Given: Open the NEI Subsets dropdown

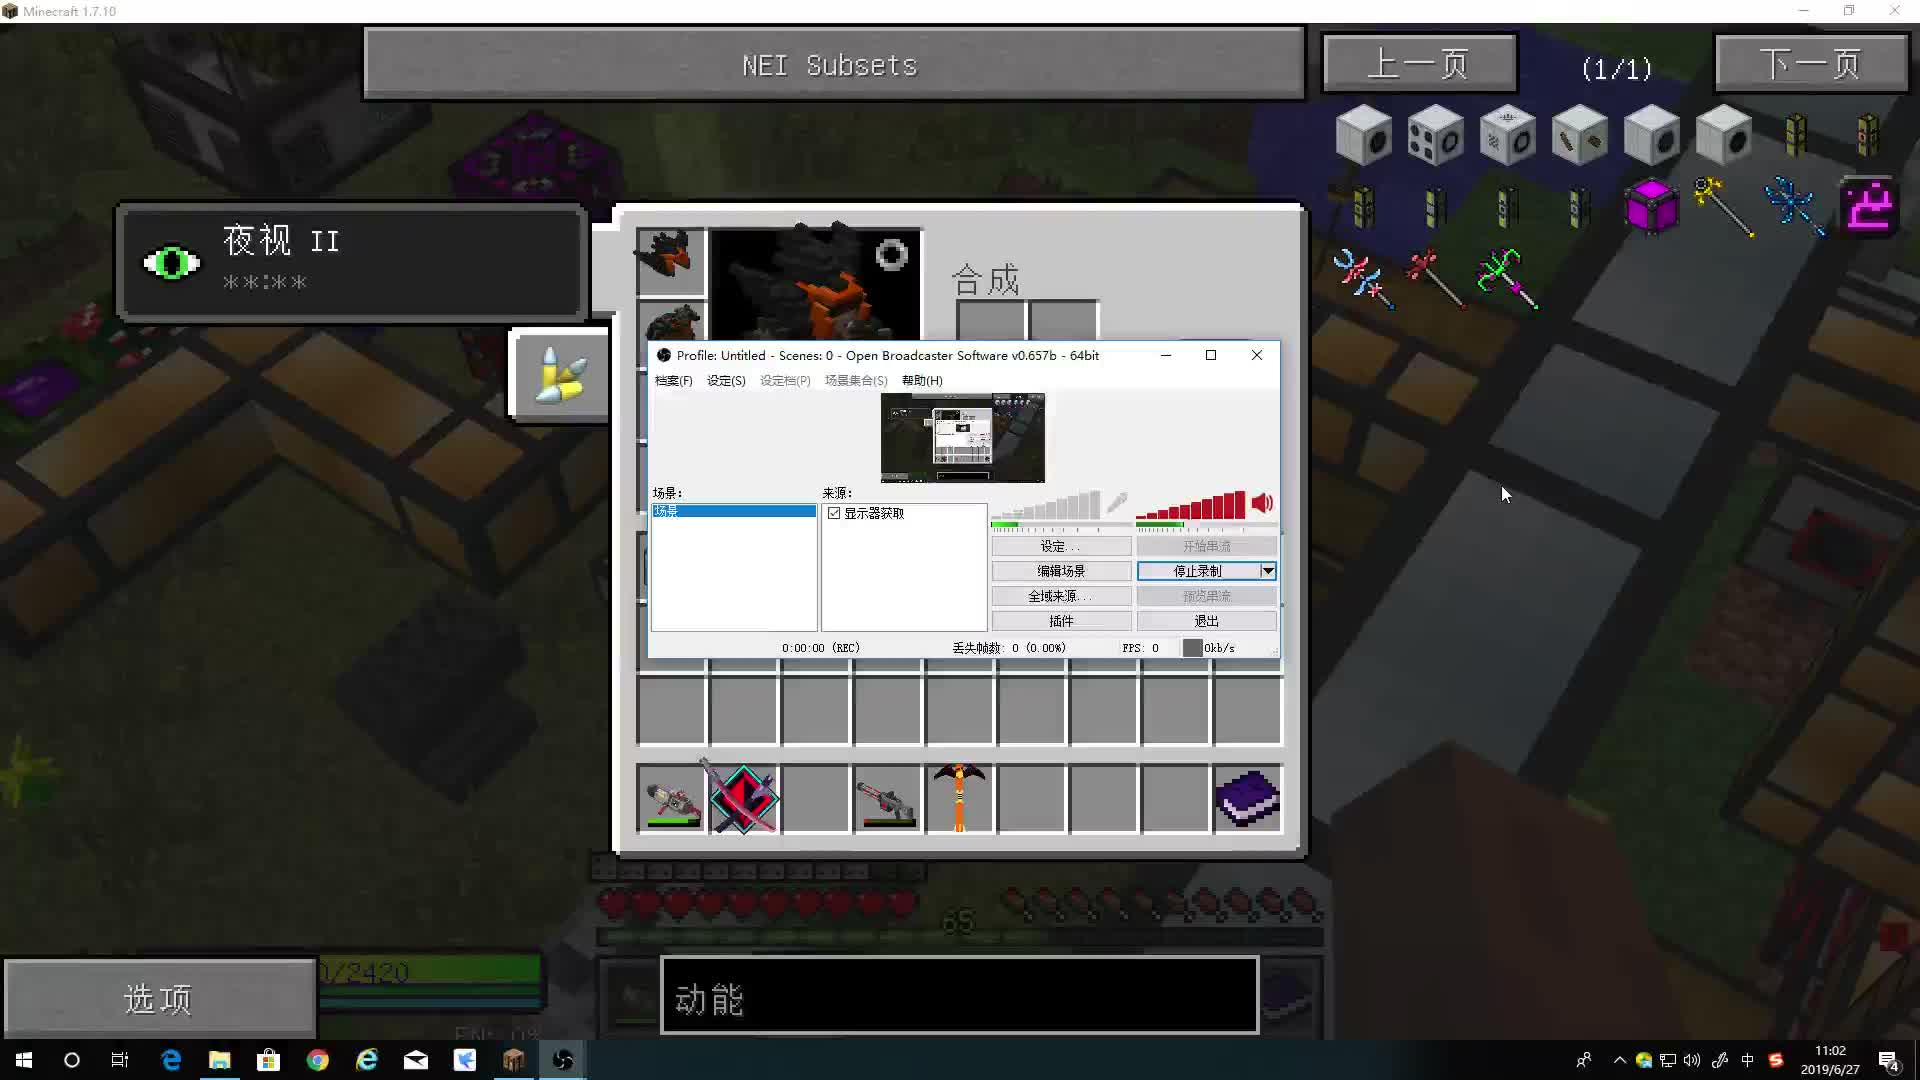Looking at the screenshot, I should [834, 65].
